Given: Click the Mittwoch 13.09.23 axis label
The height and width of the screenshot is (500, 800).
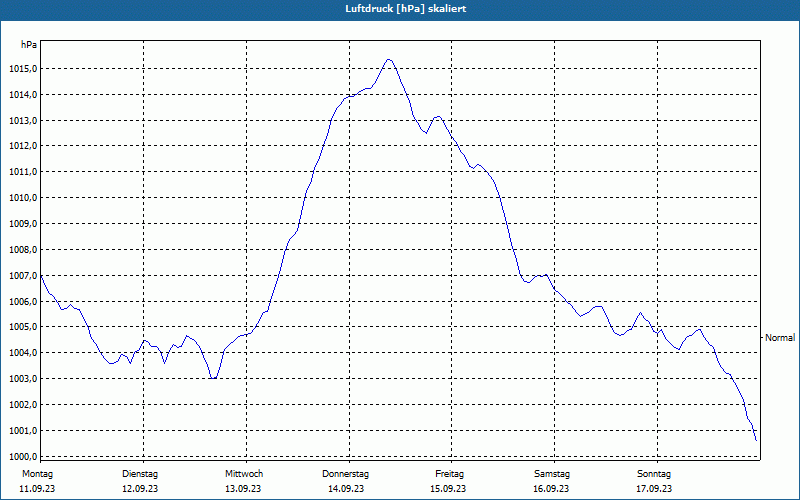Looking at the screenshot, I should tap(243, 481).
